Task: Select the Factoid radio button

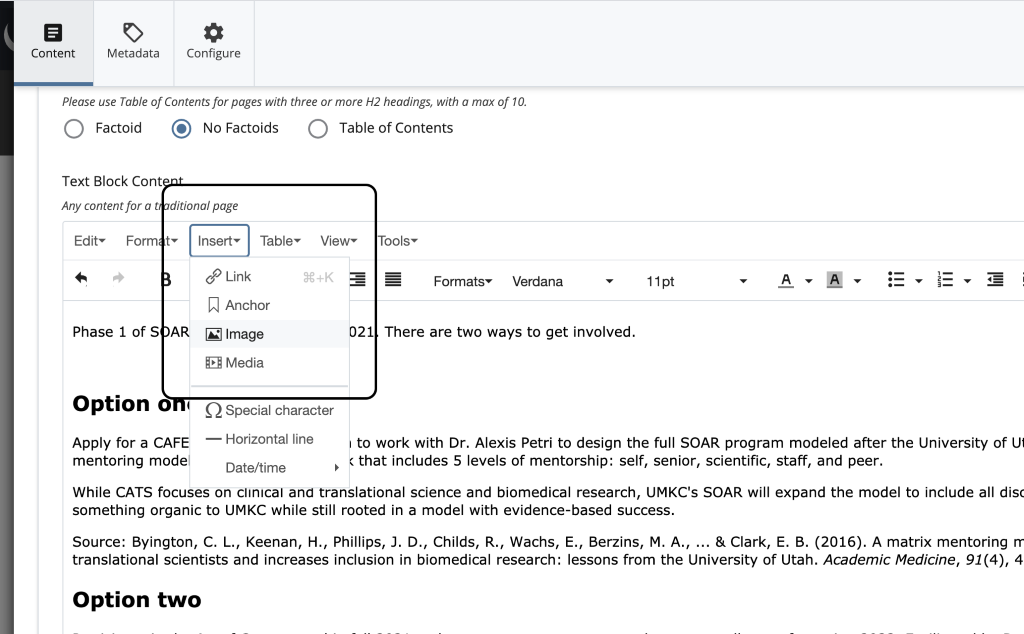Action: pos(73,128)
